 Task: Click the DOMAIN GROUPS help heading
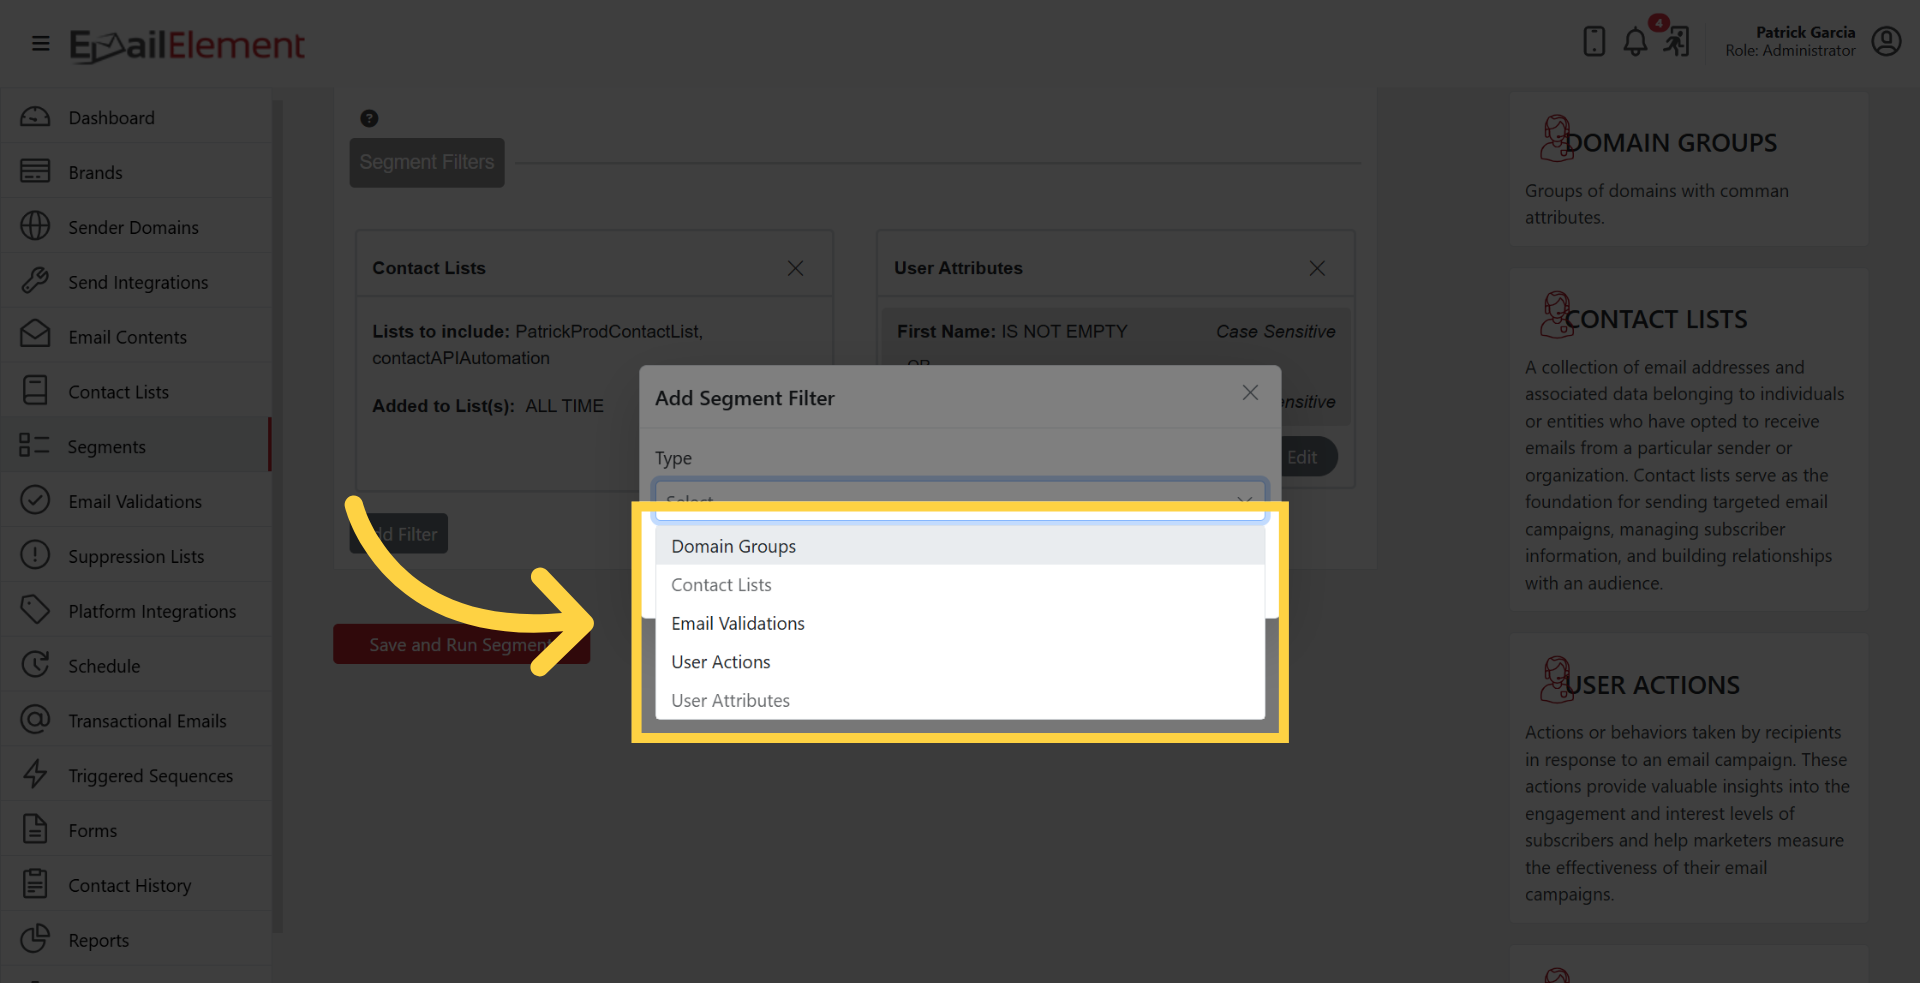[1670, 143]
